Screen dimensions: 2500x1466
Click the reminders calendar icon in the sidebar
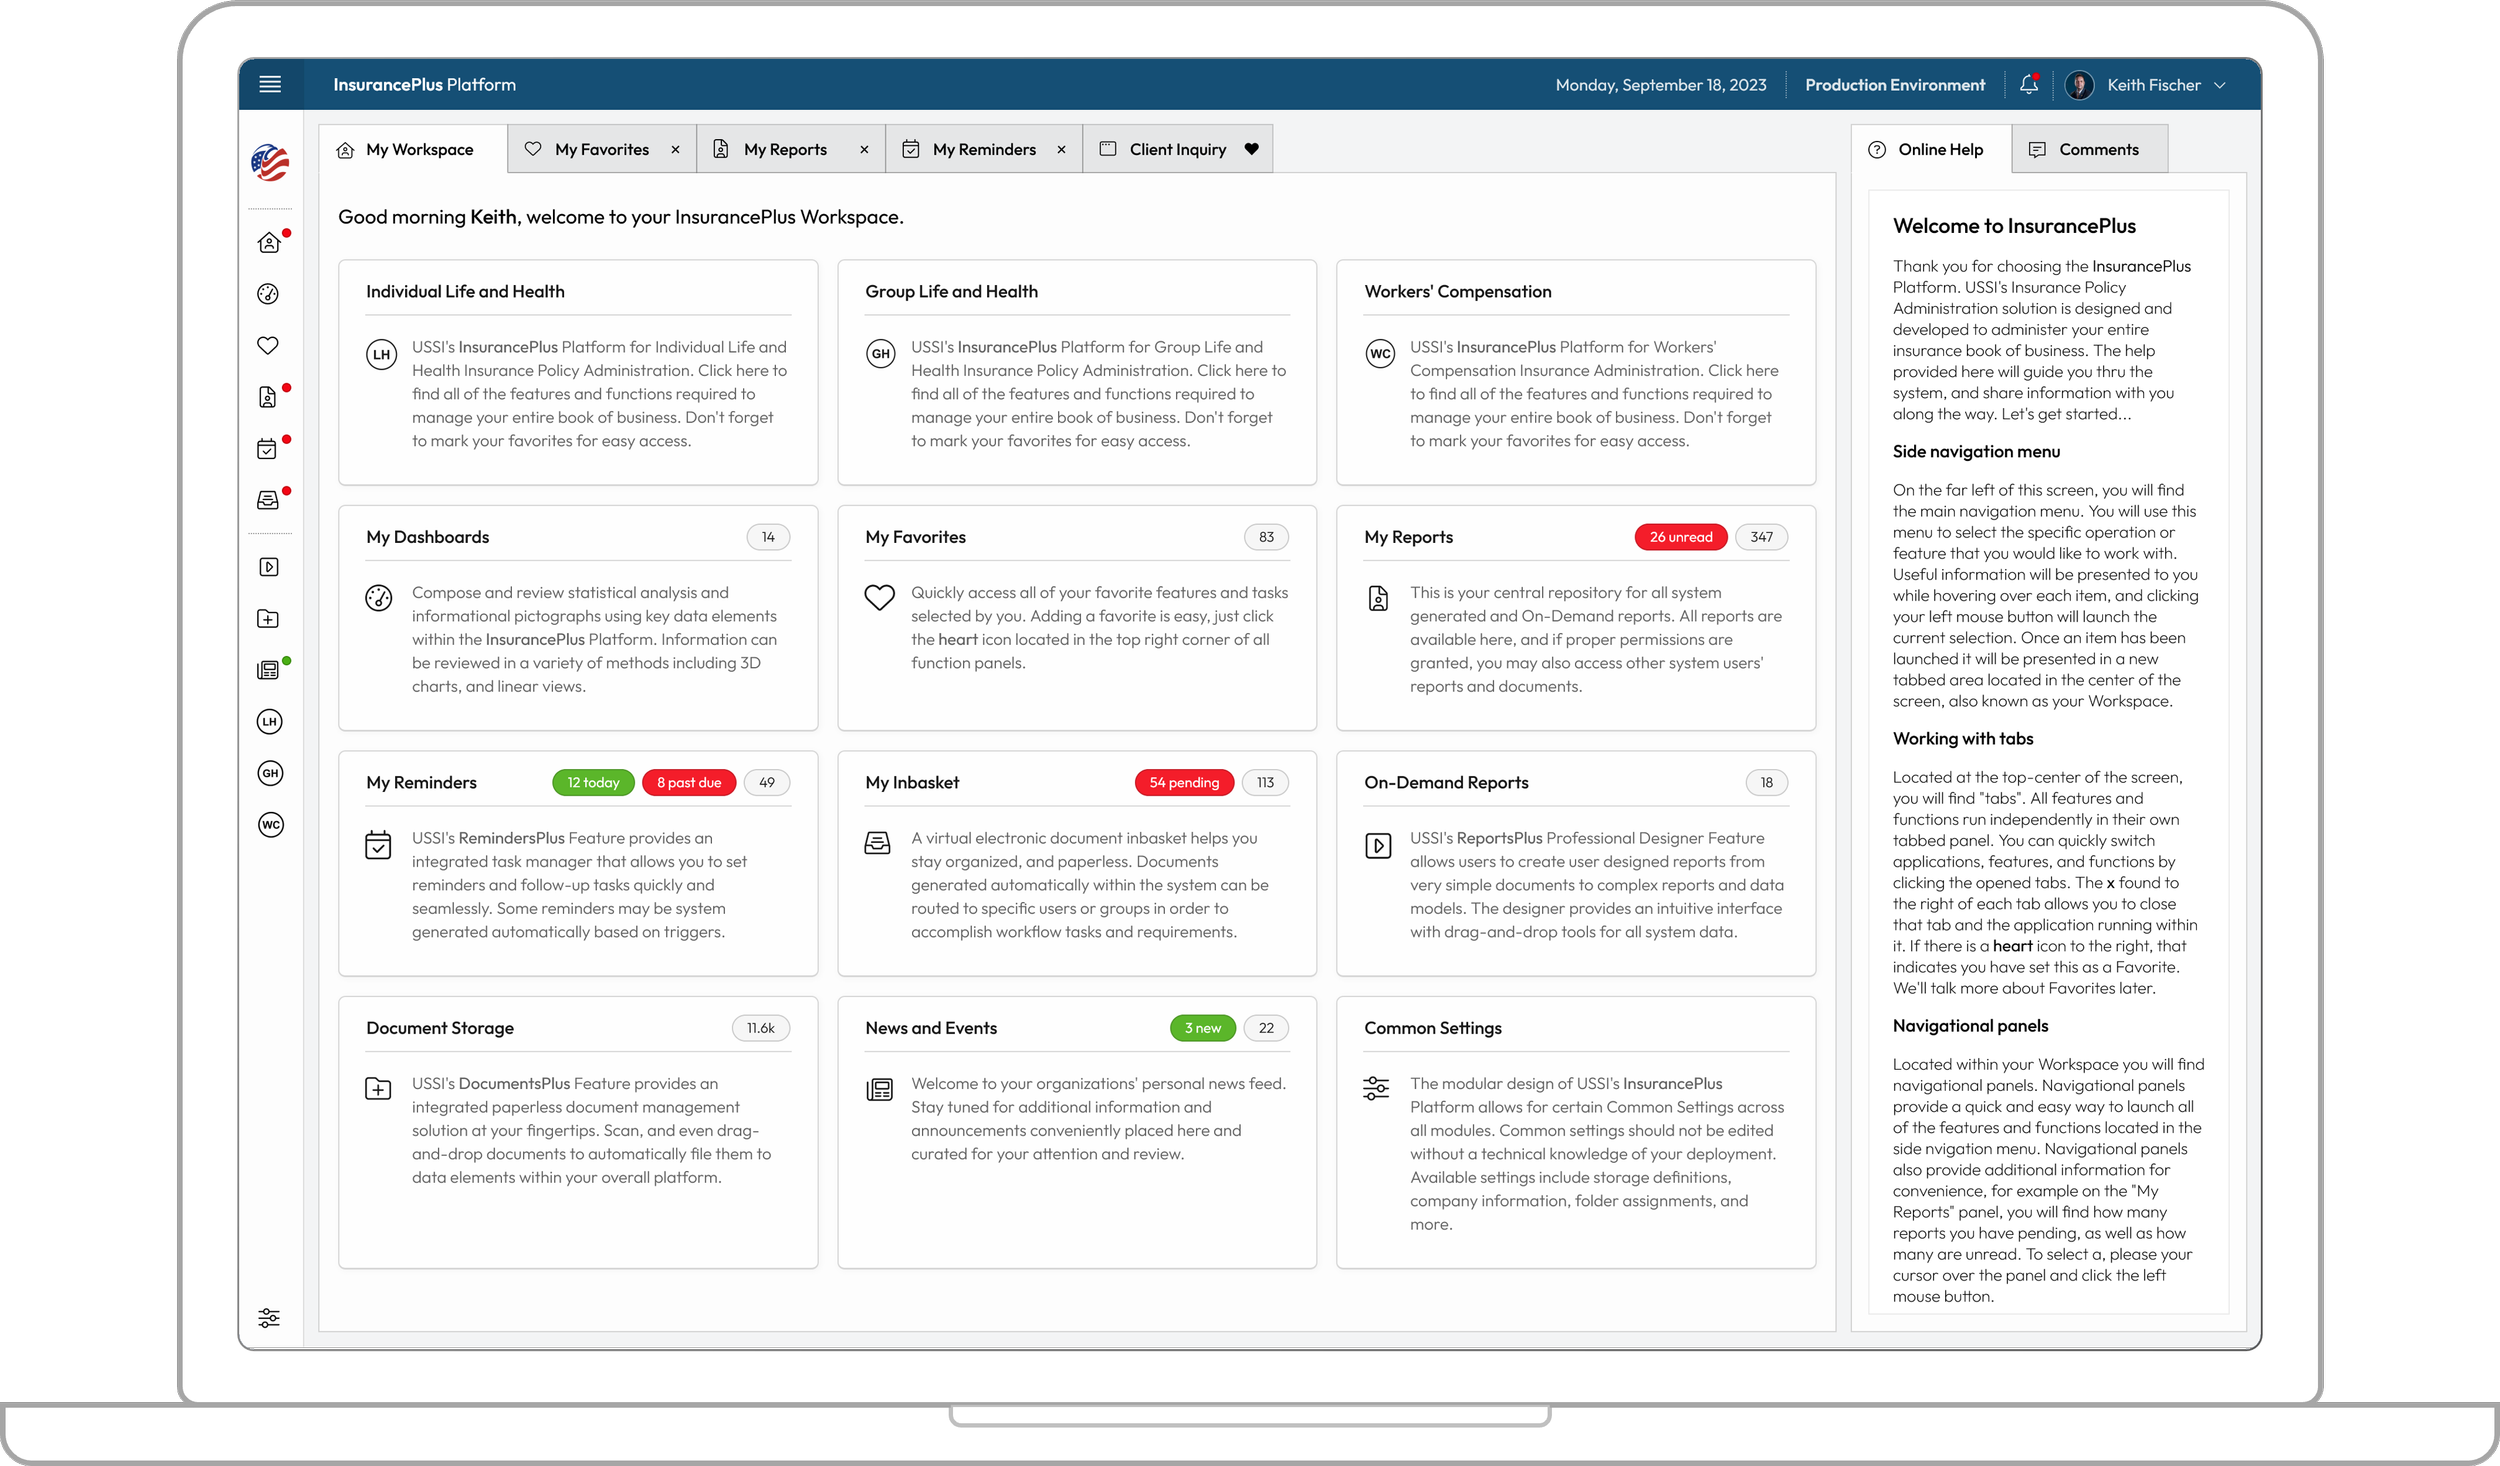(x=268, y=449)
